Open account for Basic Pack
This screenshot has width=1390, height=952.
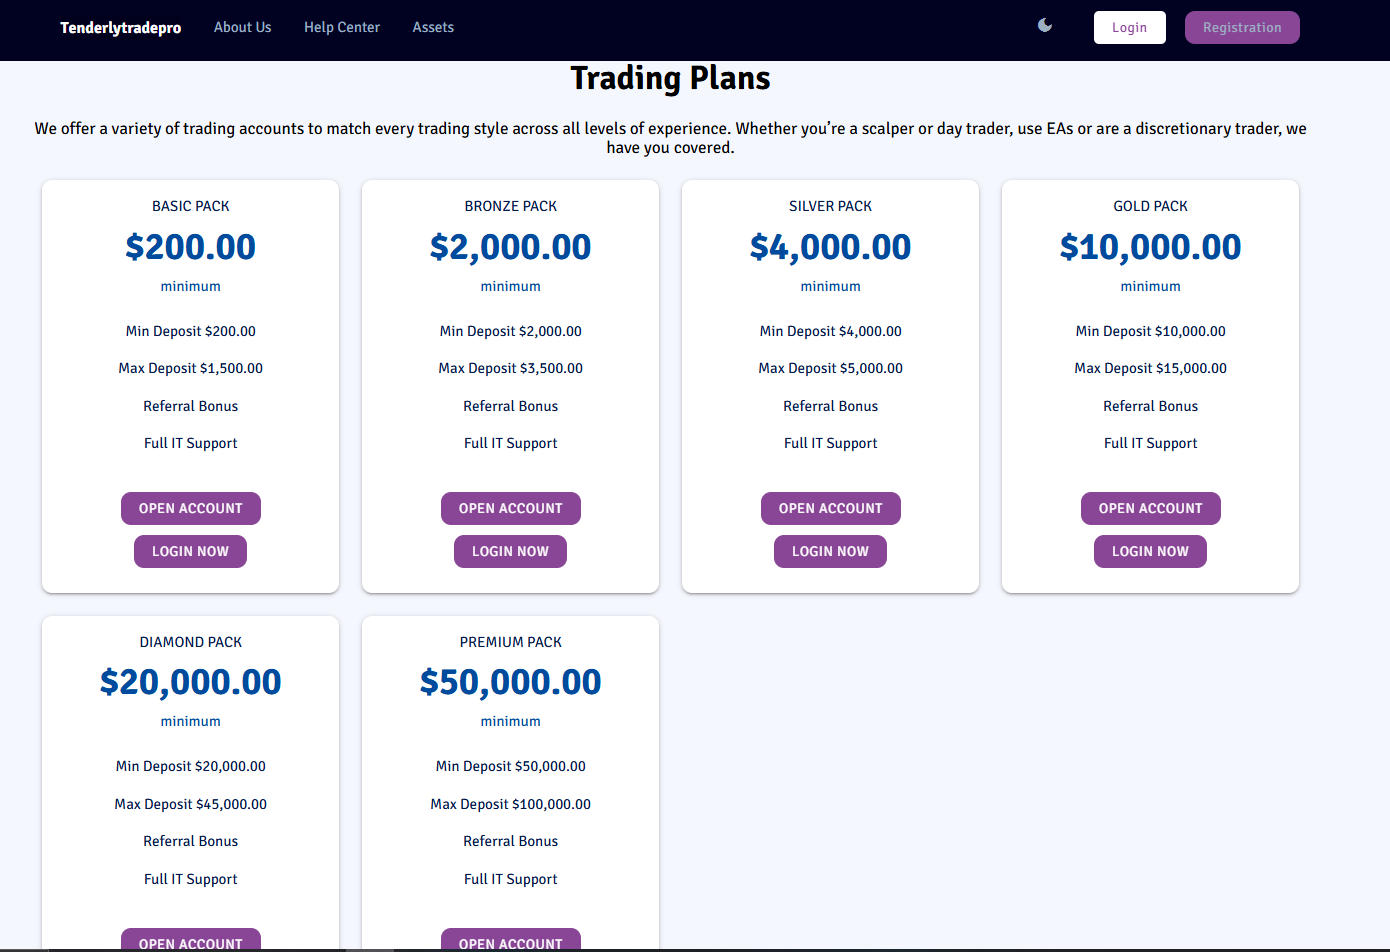coord(190,508)
